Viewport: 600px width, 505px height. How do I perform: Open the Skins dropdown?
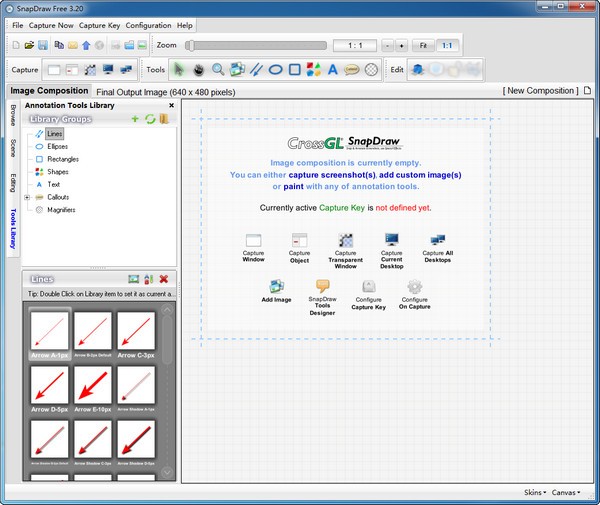(x=535, y=493)
